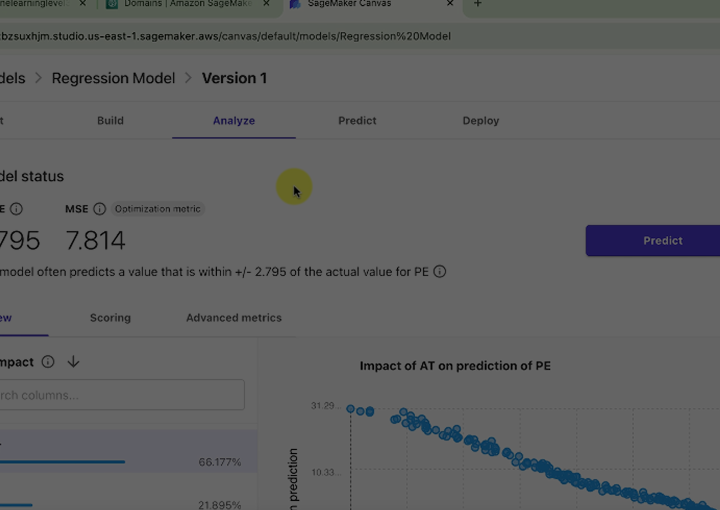Go to Regression Model breadcrumb

point(113,78)
